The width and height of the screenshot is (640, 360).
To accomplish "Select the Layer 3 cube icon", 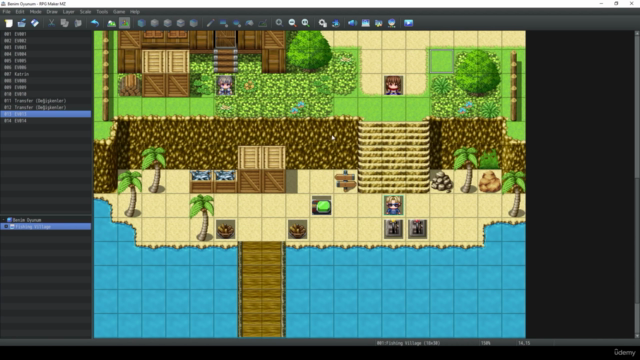I will (181, 23).
